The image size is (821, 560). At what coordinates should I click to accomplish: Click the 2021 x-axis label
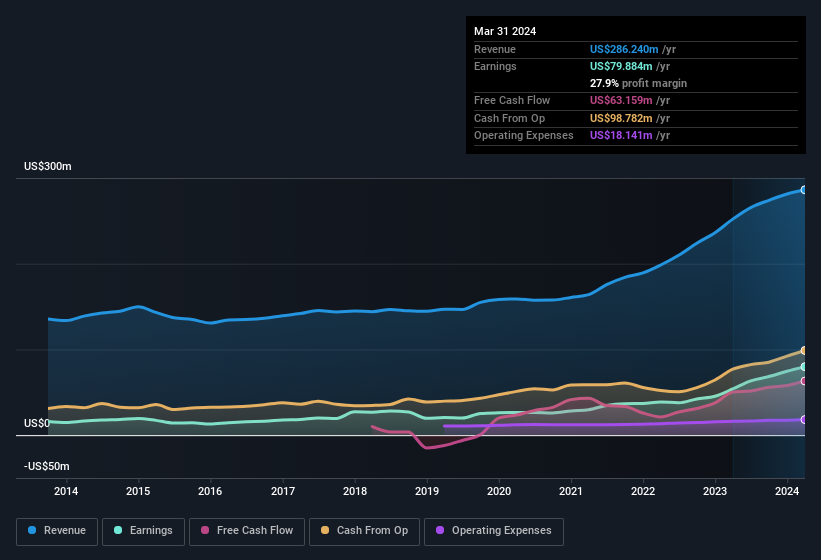(571, 491)
